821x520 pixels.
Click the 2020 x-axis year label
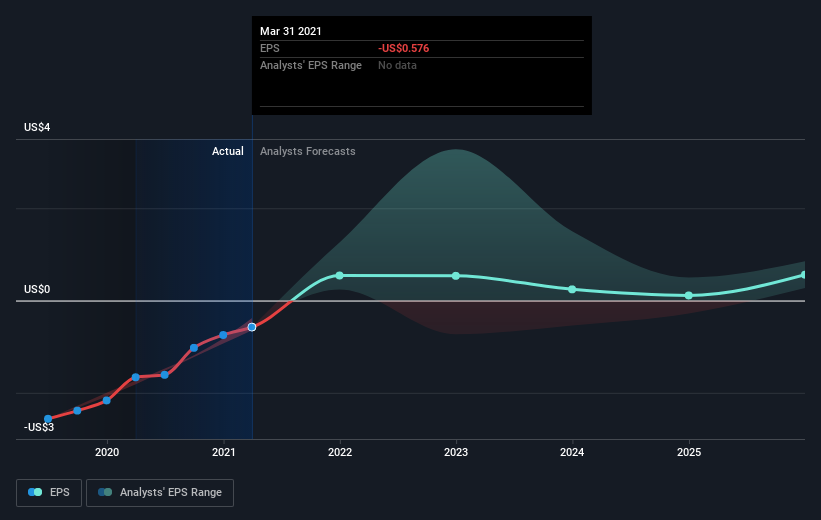coord(107,452)
